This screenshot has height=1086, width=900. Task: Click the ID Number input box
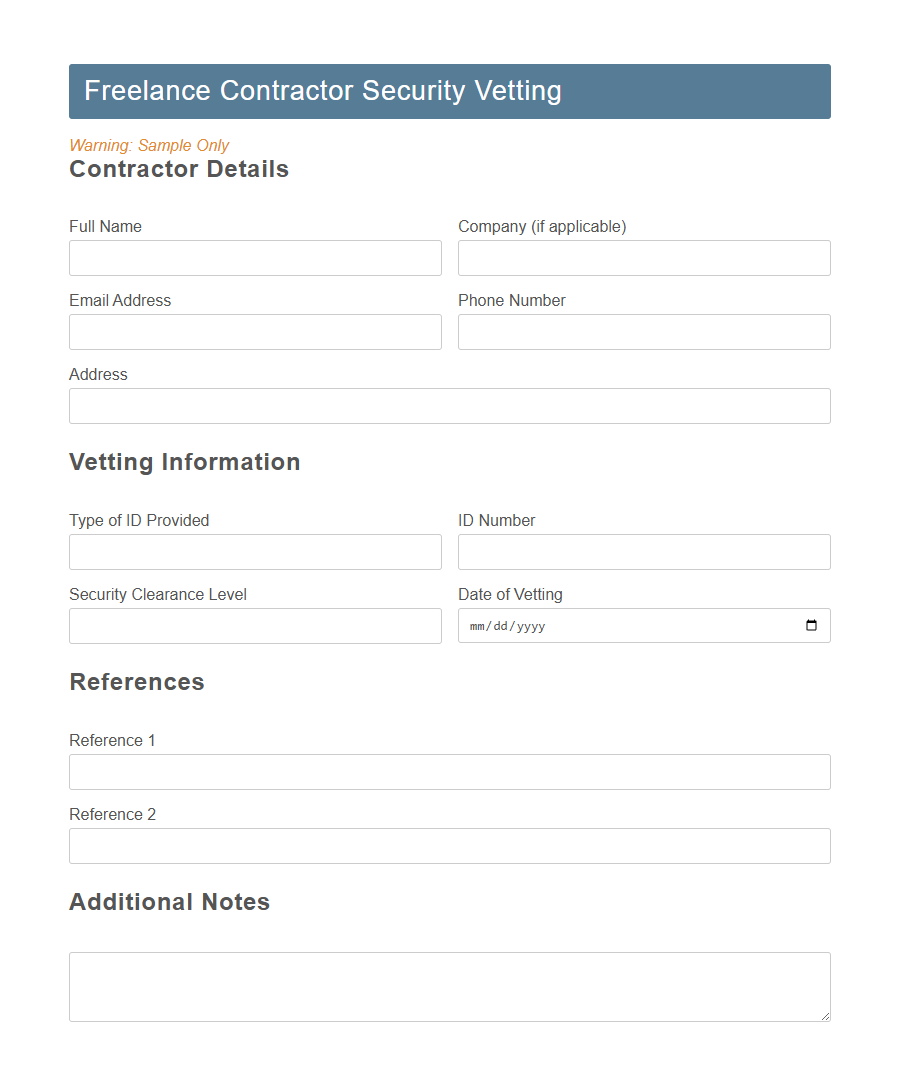point(643,552)
